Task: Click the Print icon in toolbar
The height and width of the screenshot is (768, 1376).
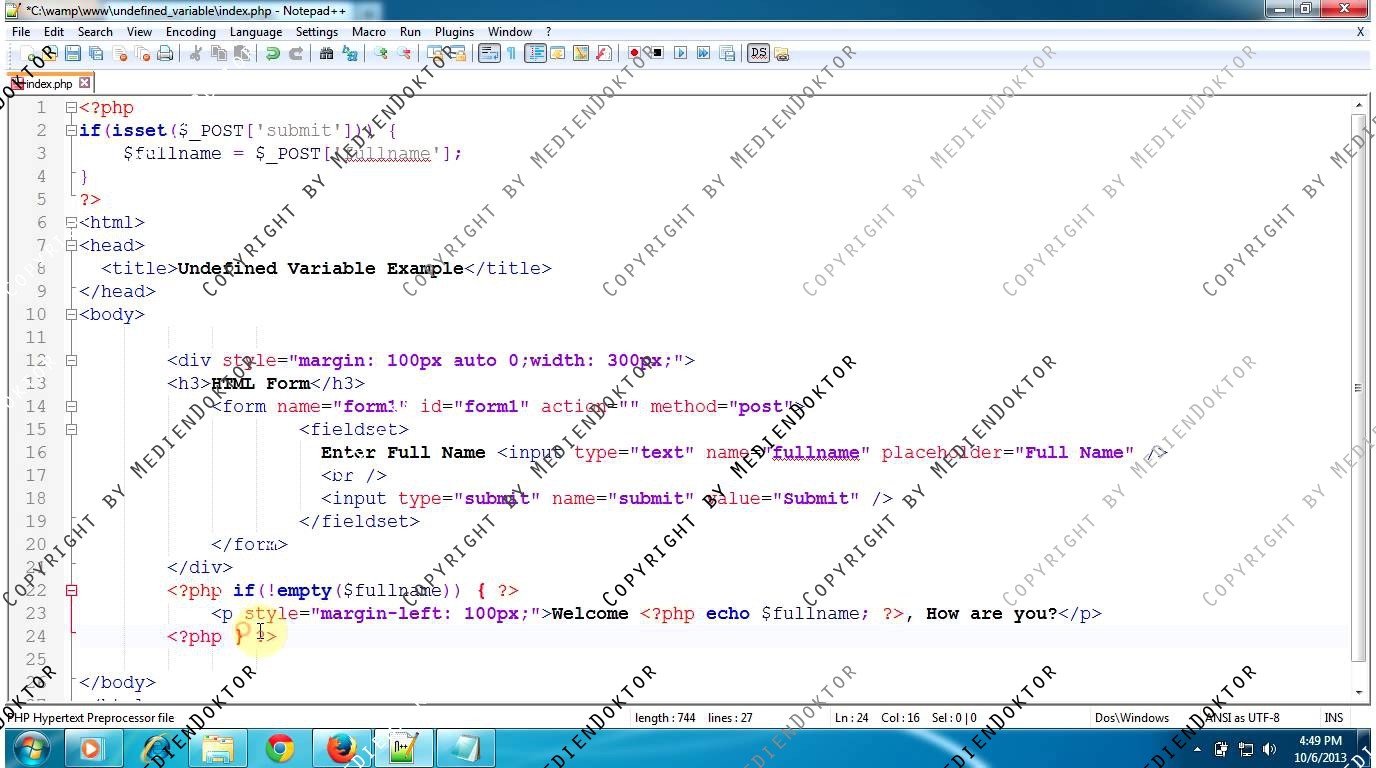Action: pyautogui.click(x=165, y=54)
